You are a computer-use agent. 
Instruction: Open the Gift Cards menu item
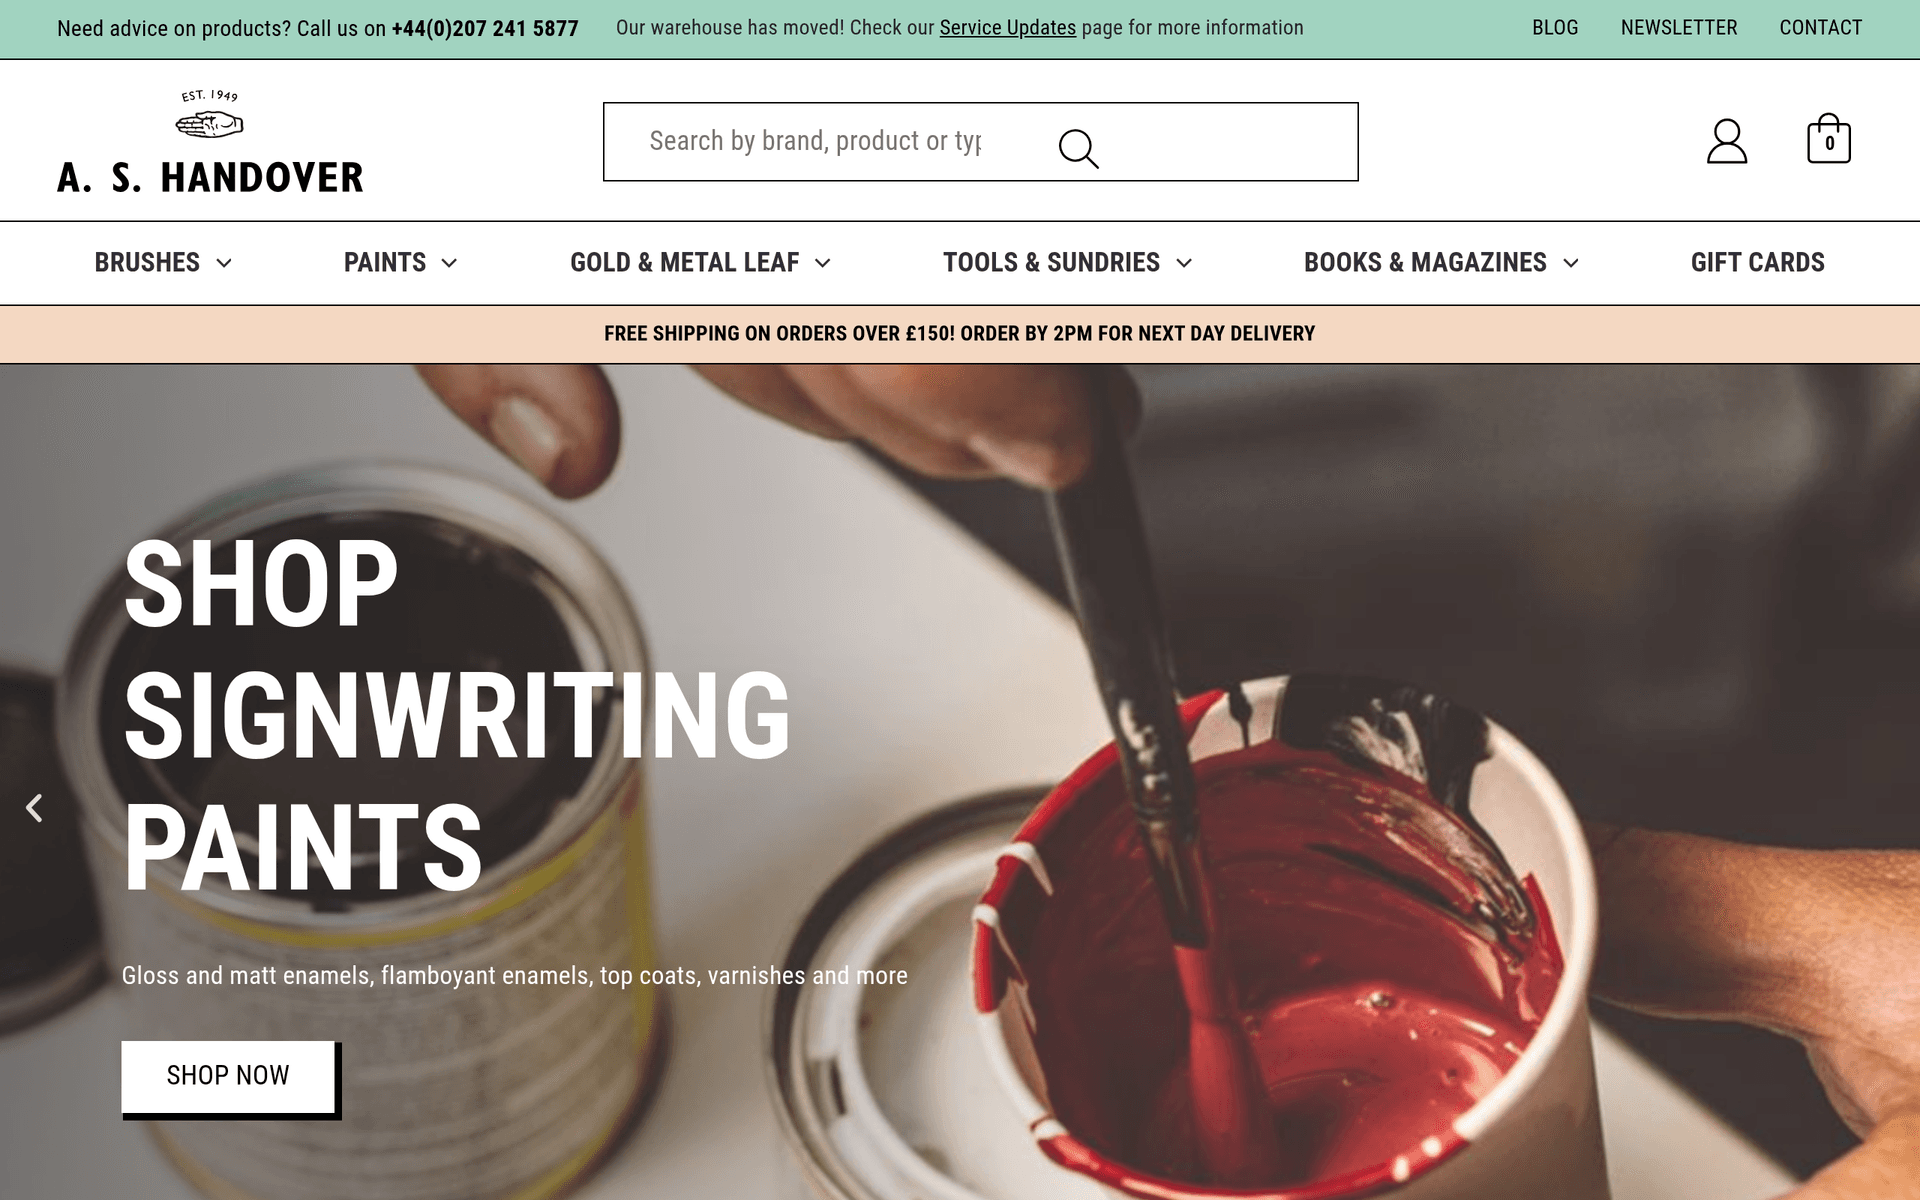(1757, 262)
